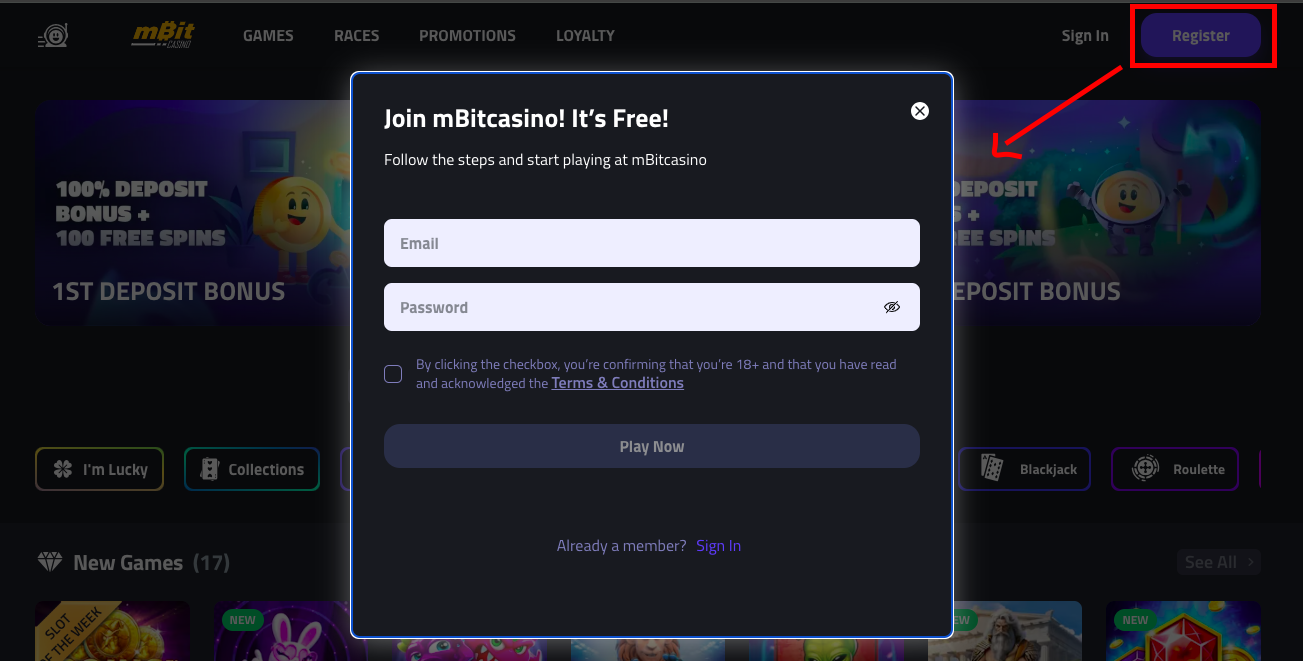The width and height of the screenshot is (1303, 661).
Task: Open the sidebar menu icon at top left
Action: pyautogui.click(x=52, y=36)
